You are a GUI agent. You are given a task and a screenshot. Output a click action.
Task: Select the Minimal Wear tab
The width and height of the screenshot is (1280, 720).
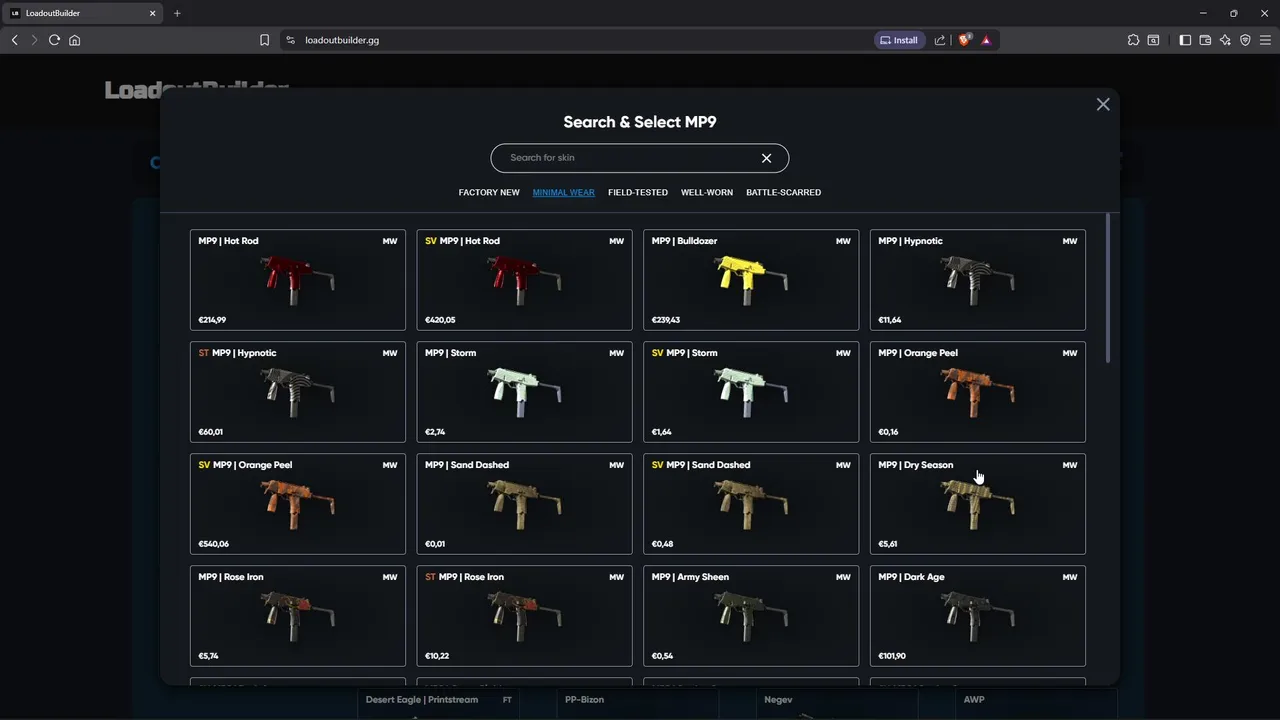(563, 192)
